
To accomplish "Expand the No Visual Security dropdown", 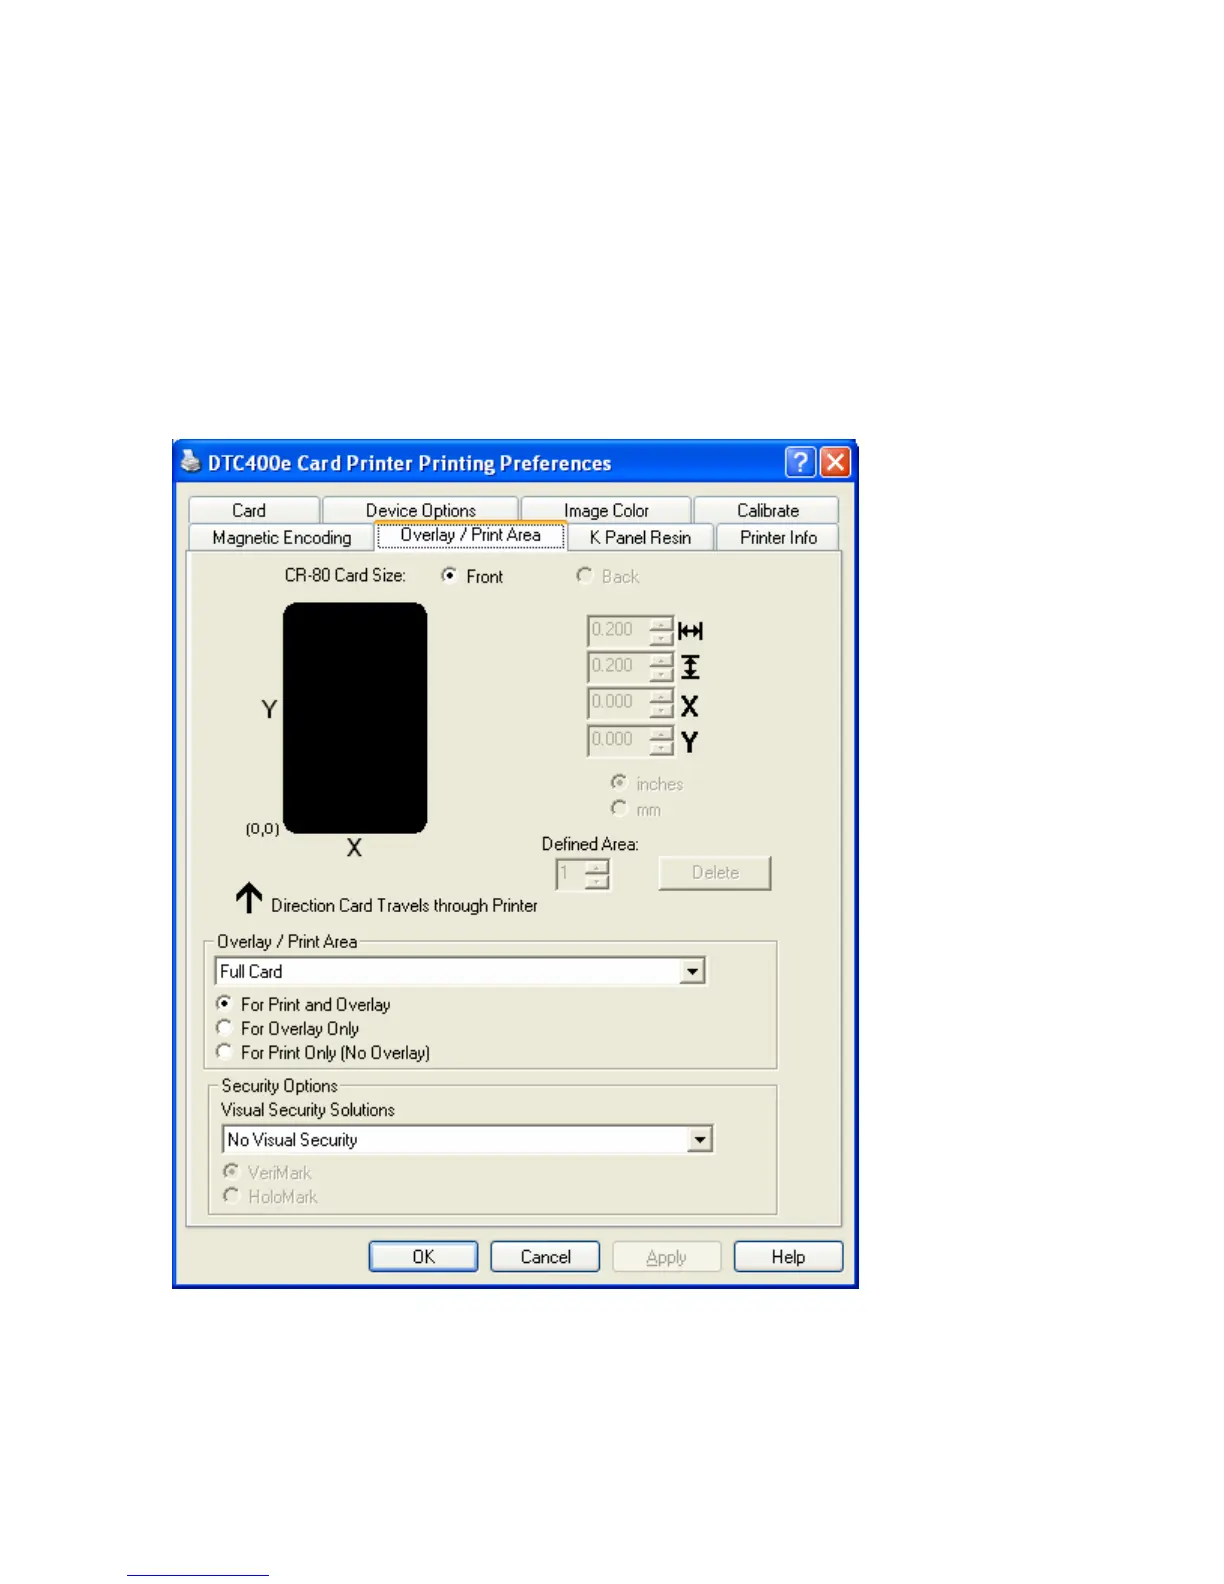I will [x=699, y=1139].
